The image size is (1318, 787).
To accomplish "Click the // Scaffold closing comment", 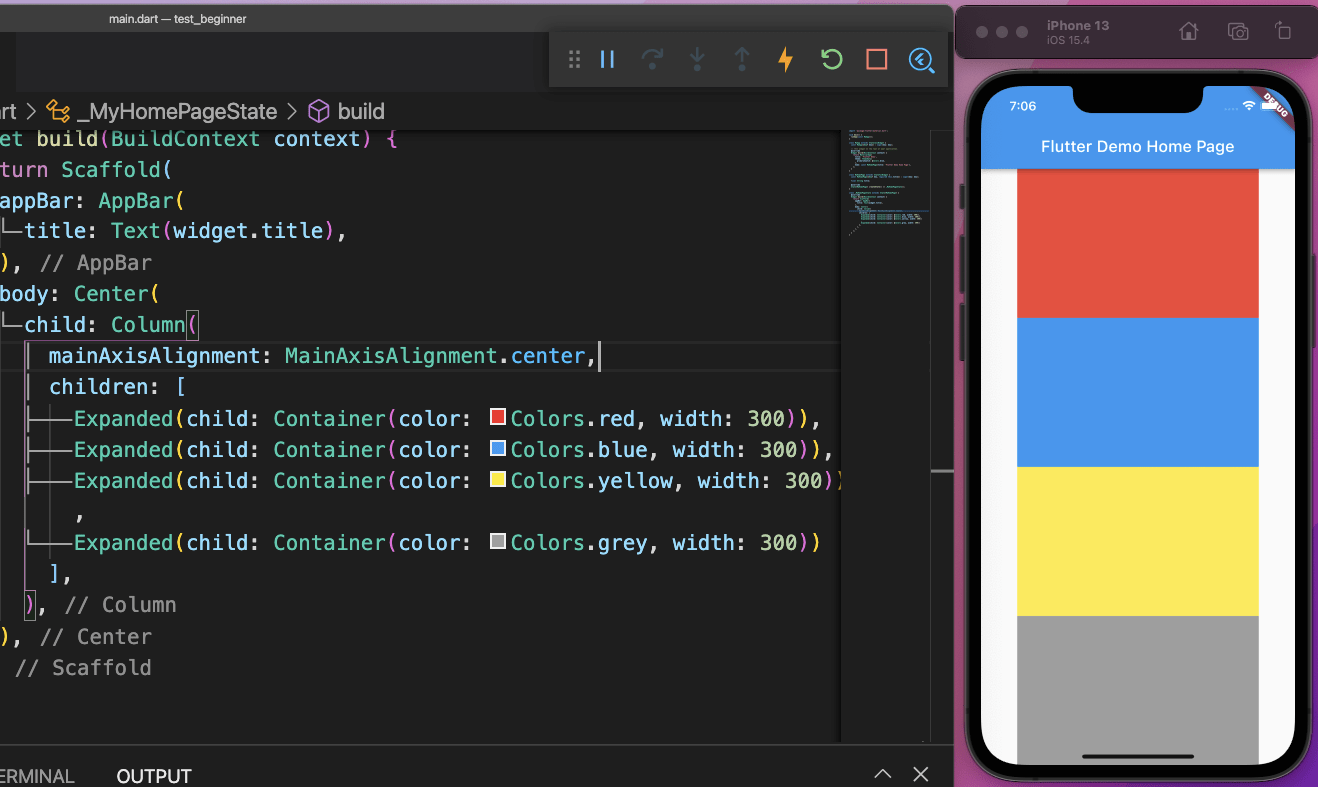I will point(83,667).
